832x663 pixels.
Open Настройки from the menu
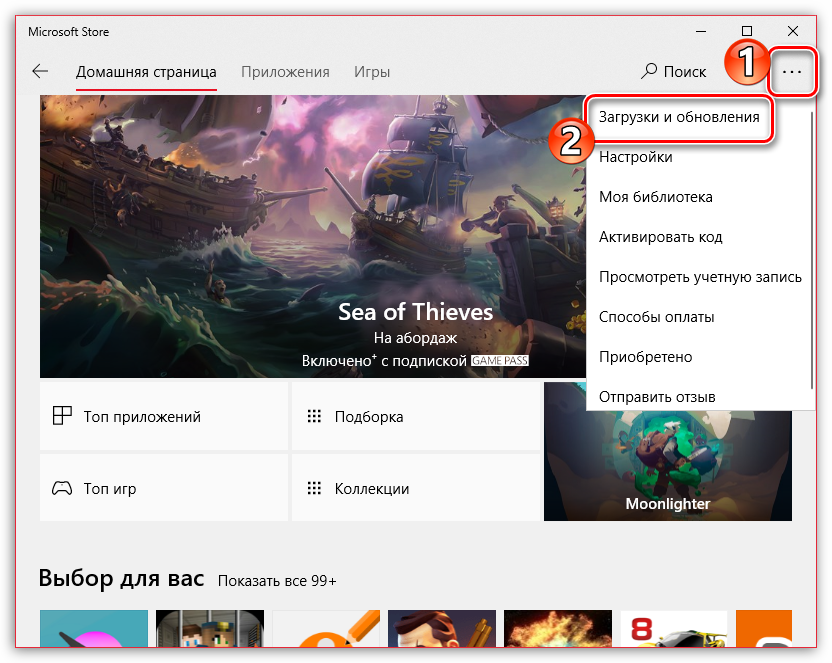click(x=635, y=157)
